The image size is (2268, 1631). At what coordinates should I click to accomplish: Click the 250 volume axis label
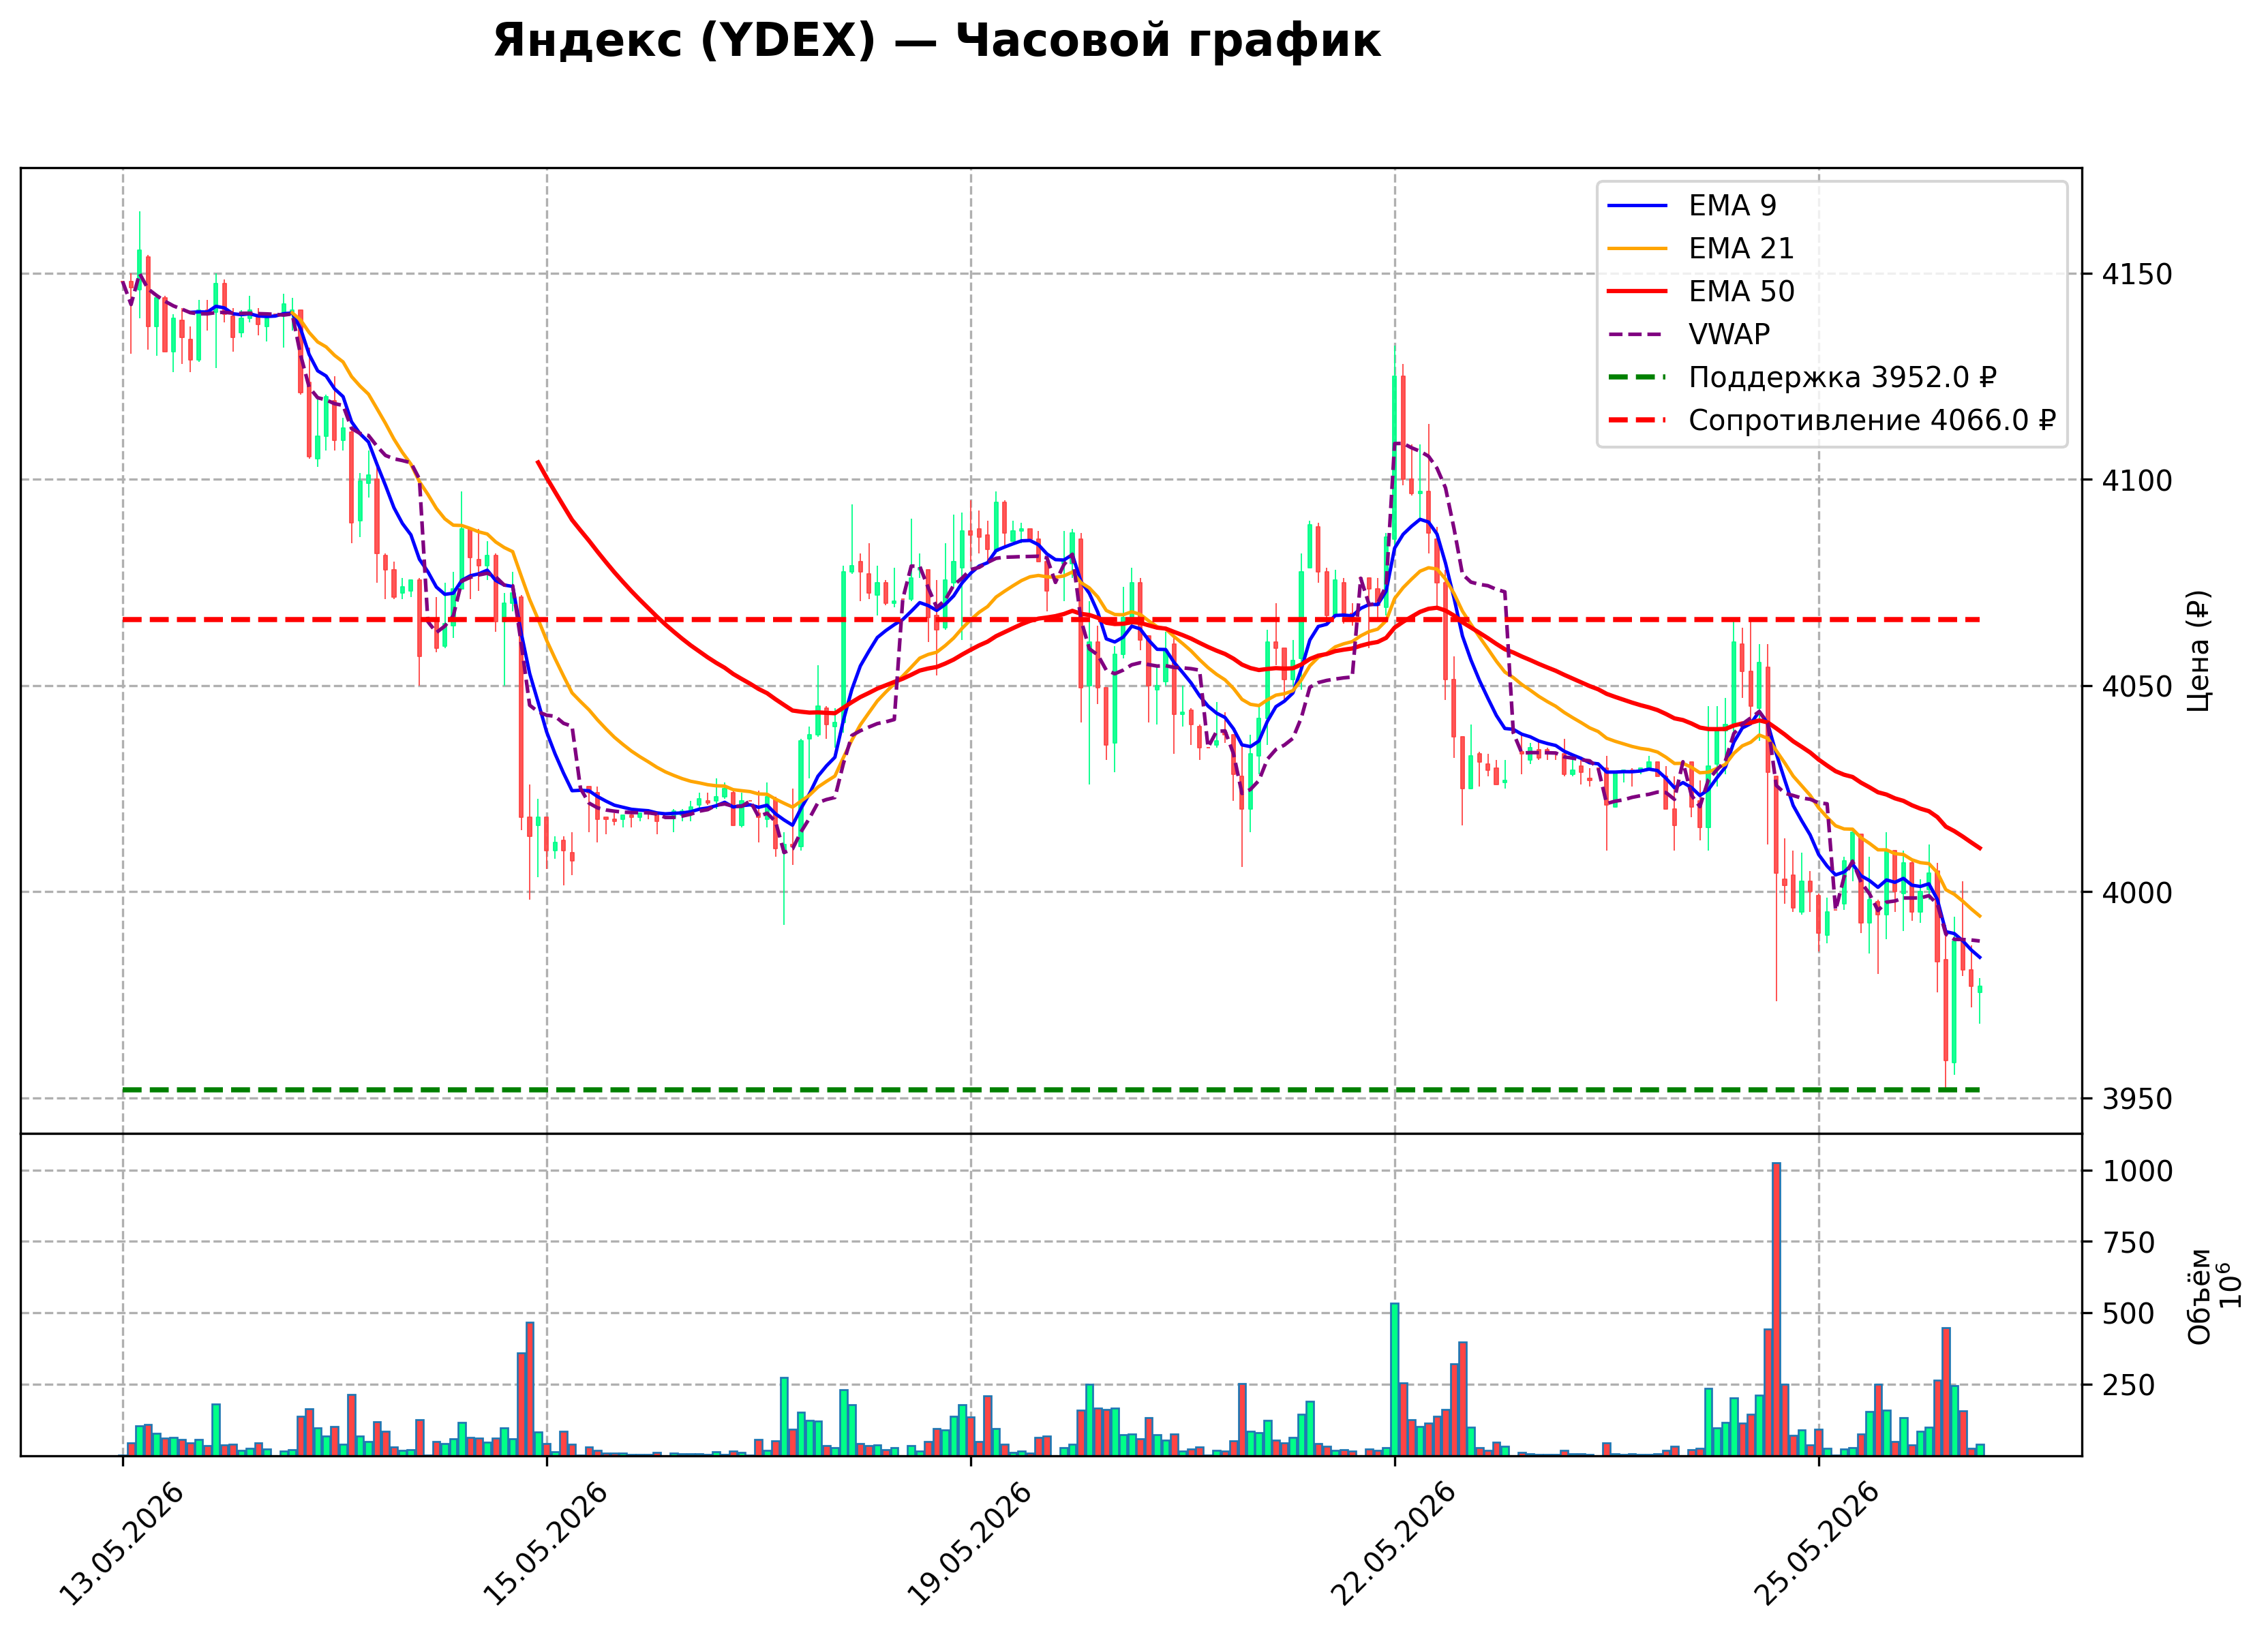coord(2128,1386)
